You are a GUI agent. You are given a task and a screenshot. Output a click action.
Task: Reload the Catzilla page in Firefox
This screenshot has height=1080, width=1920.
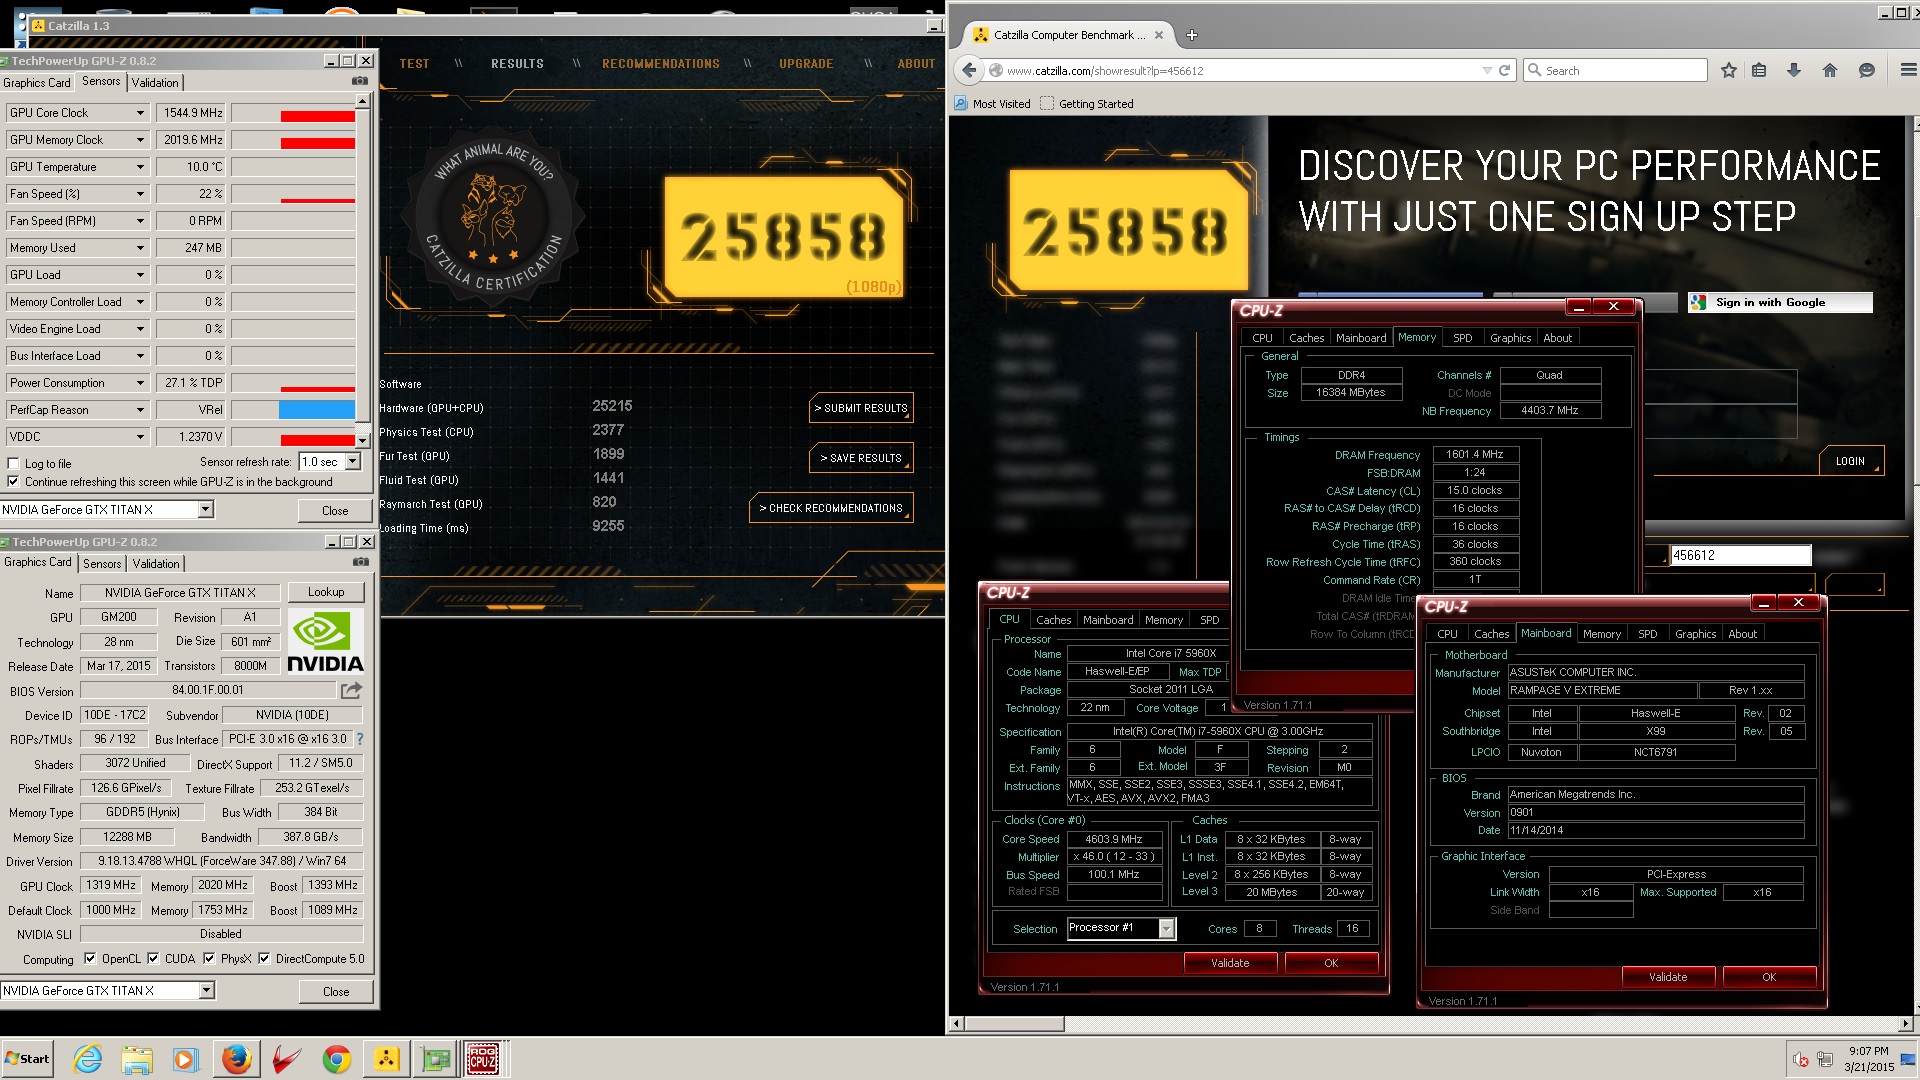click(1504, 70)
